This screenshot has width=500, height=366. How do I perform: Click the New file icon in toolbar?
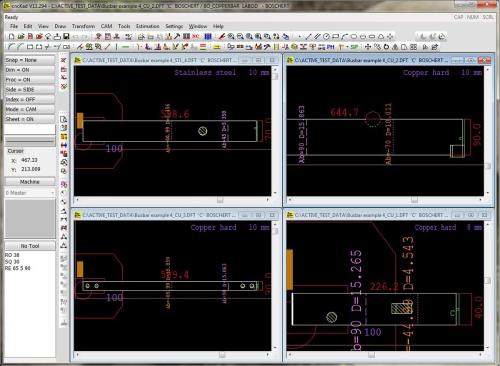pos(12,36)
